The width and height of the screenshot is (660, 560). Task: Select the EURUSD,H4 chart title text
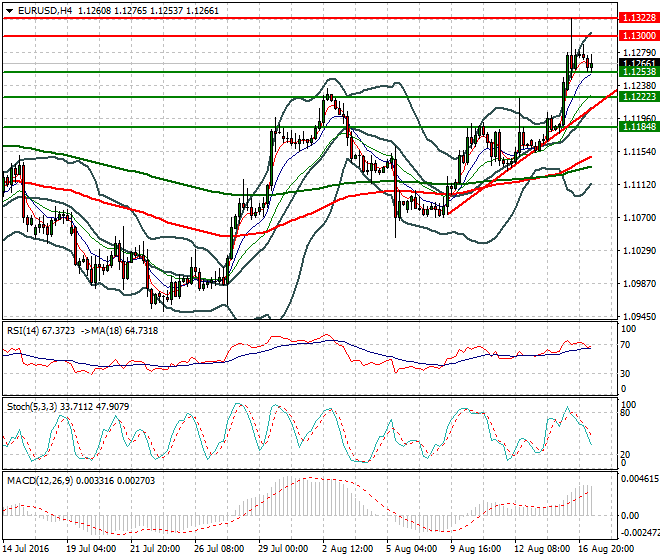[x=45, y=11]
